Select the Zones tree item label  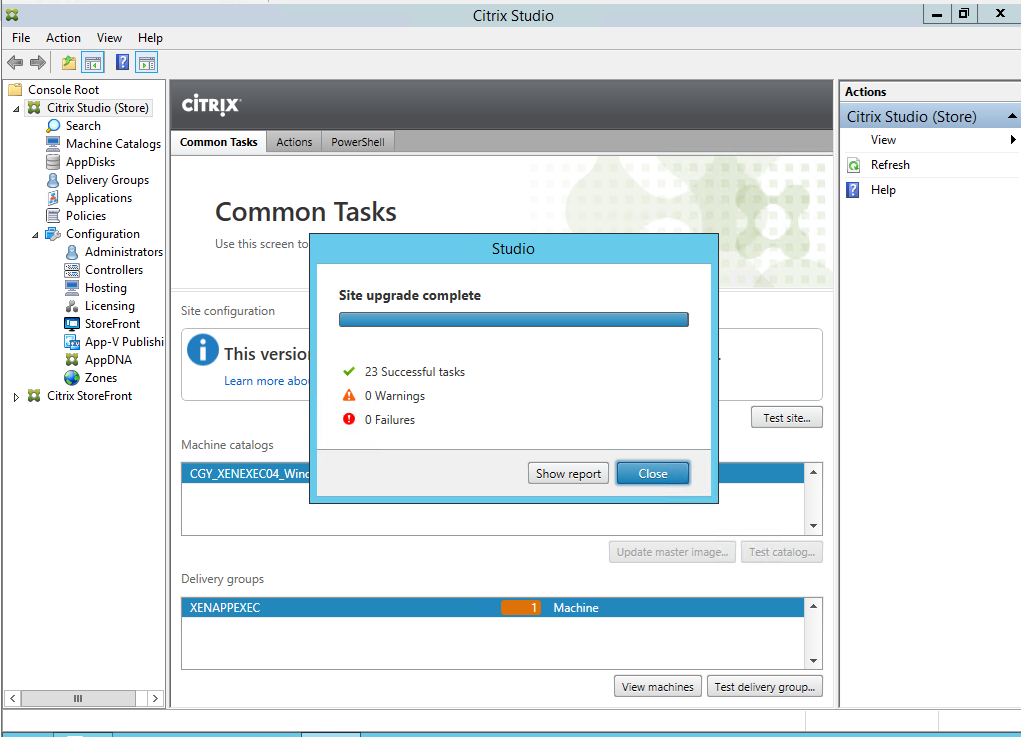(101, 378)
